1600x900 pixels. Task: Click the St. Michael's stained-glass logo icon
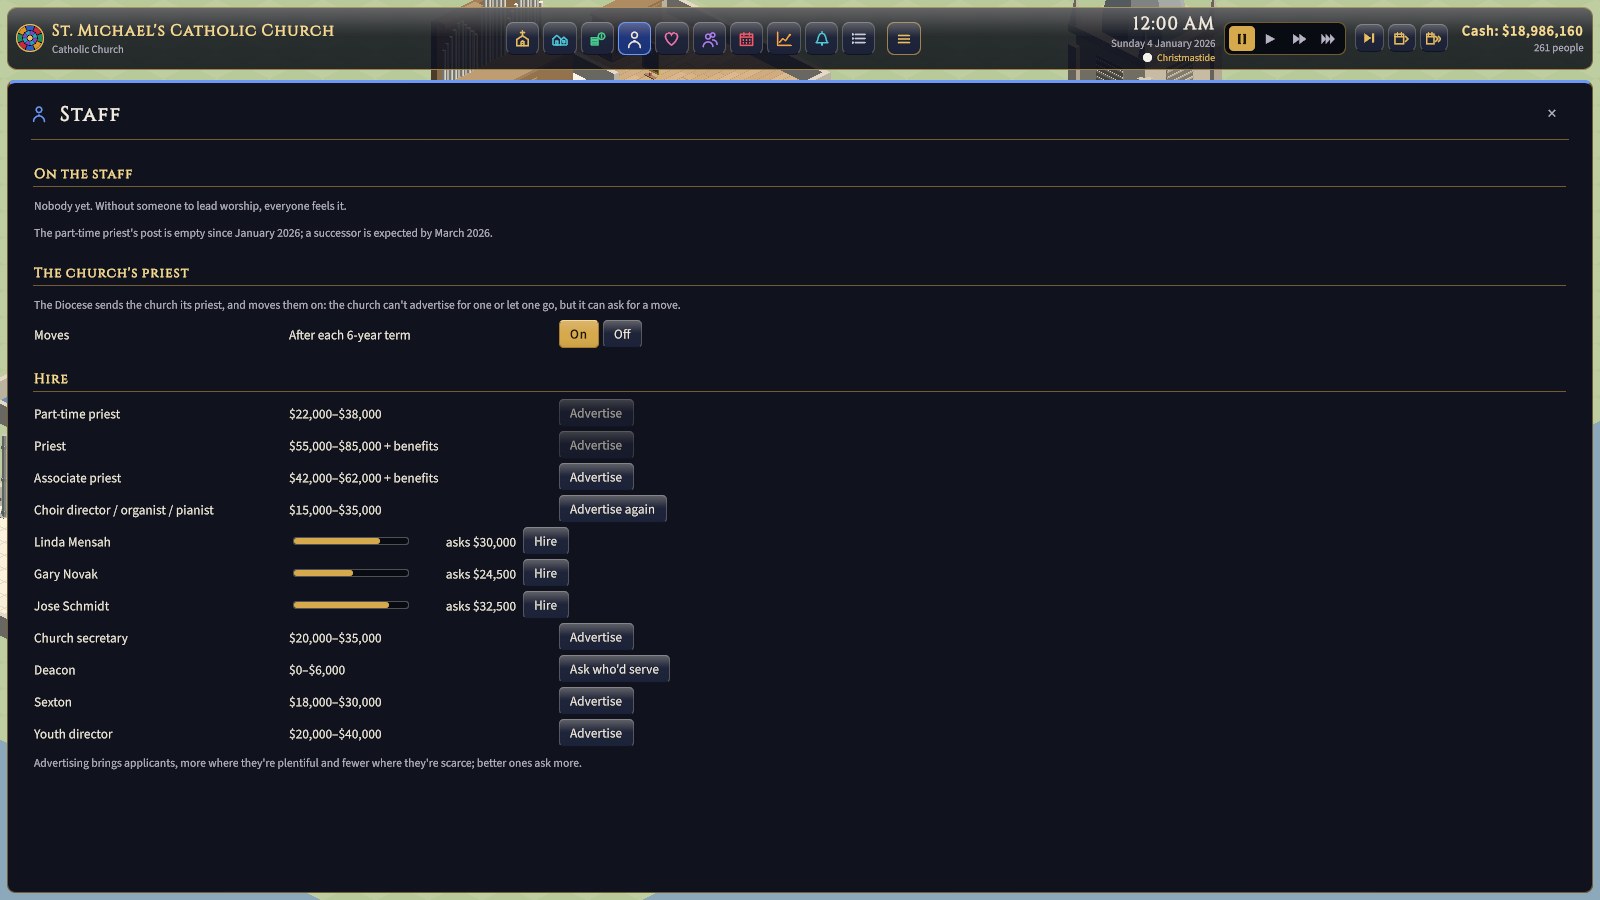pos(30,39)
